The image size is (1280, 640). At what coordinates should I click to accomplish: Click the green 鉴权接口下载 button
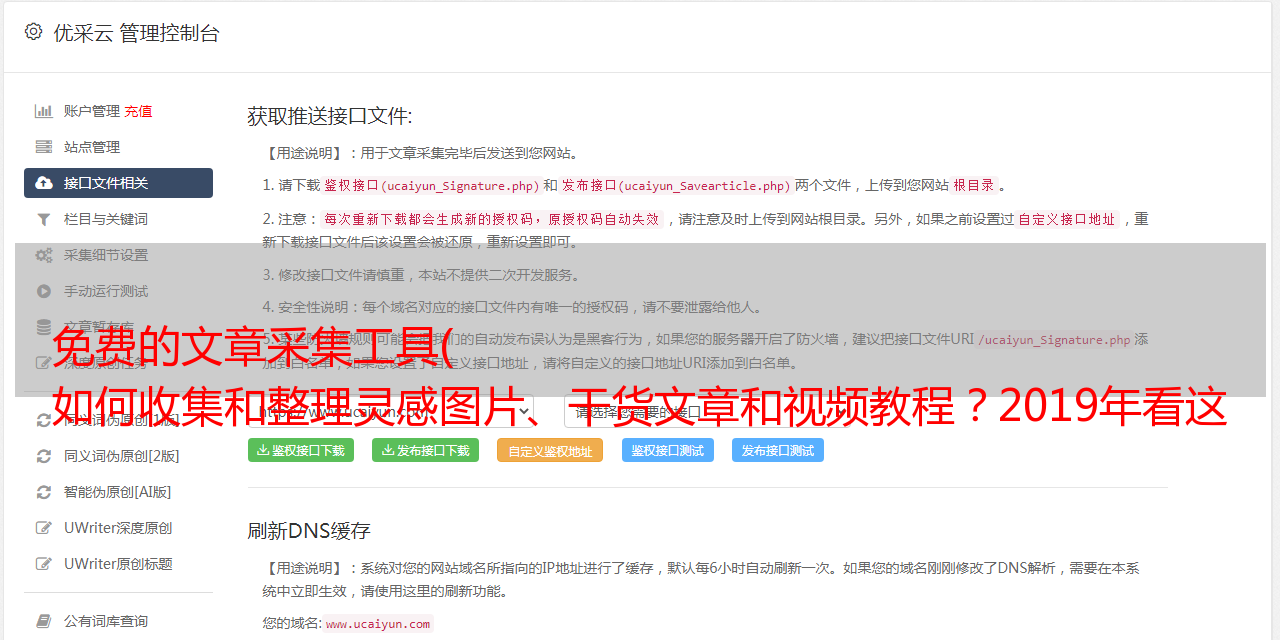tap(301, 450)
